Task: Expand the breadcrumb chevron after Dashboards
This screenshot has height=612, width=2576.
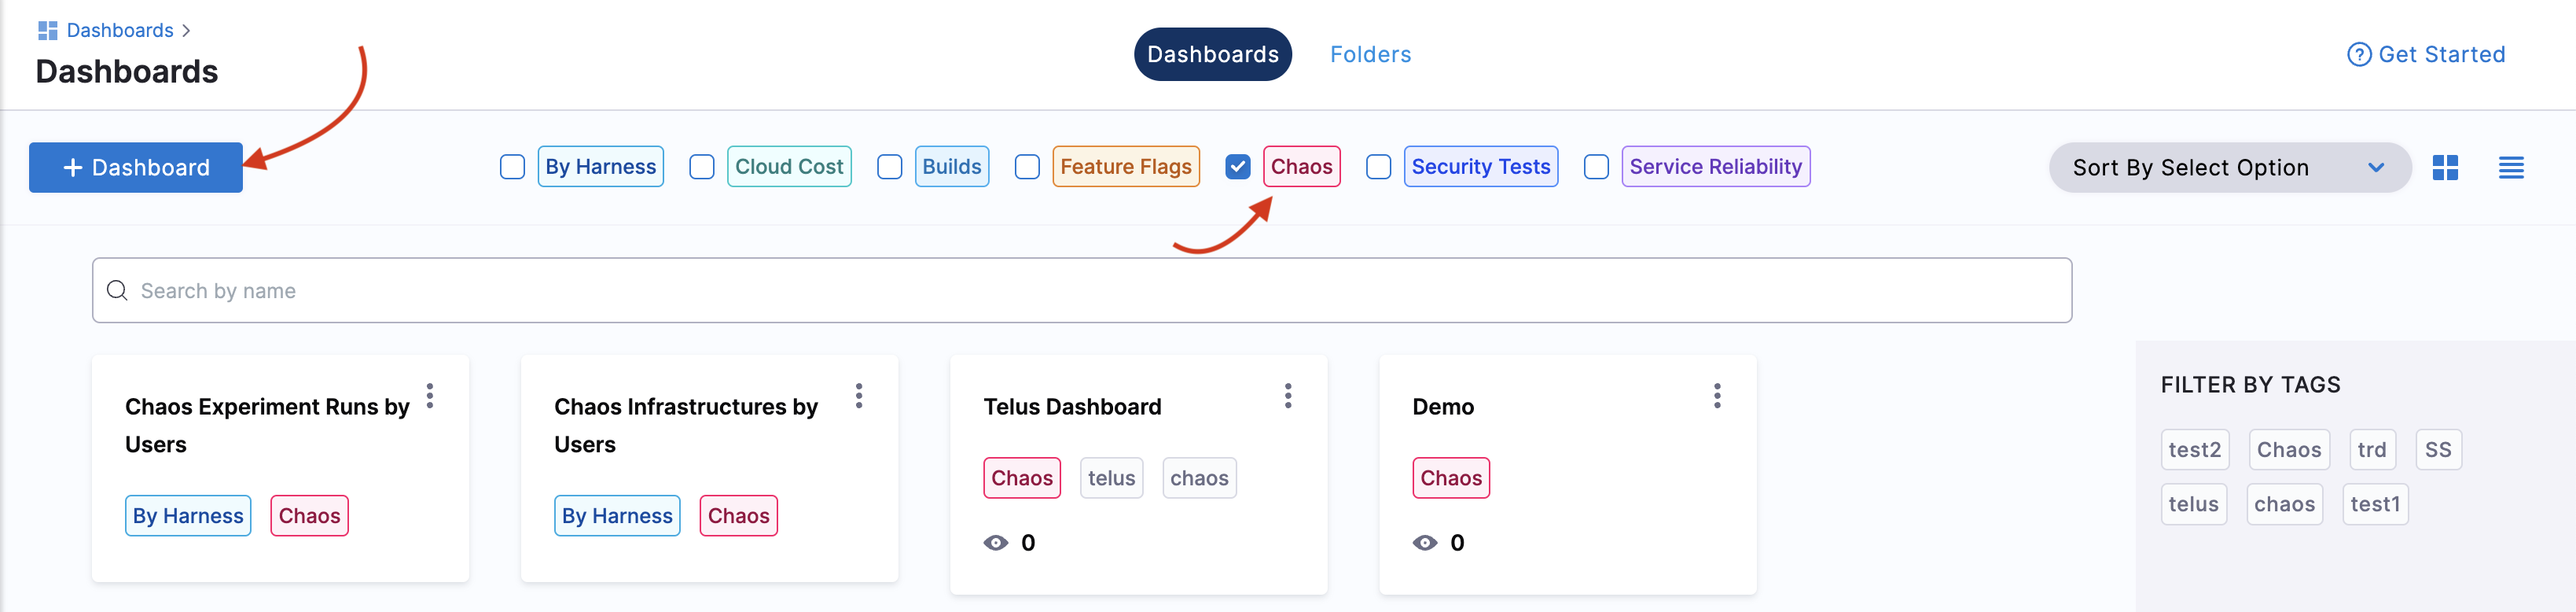Action: 186,31
